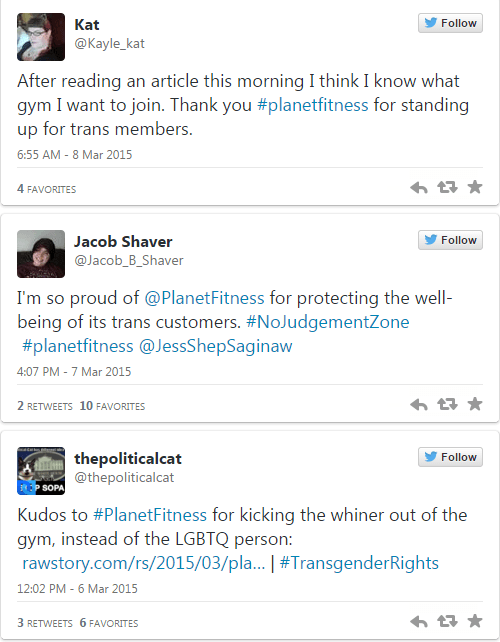Open the #NoJudgementZone hashtag

click(x=328, y=322)
